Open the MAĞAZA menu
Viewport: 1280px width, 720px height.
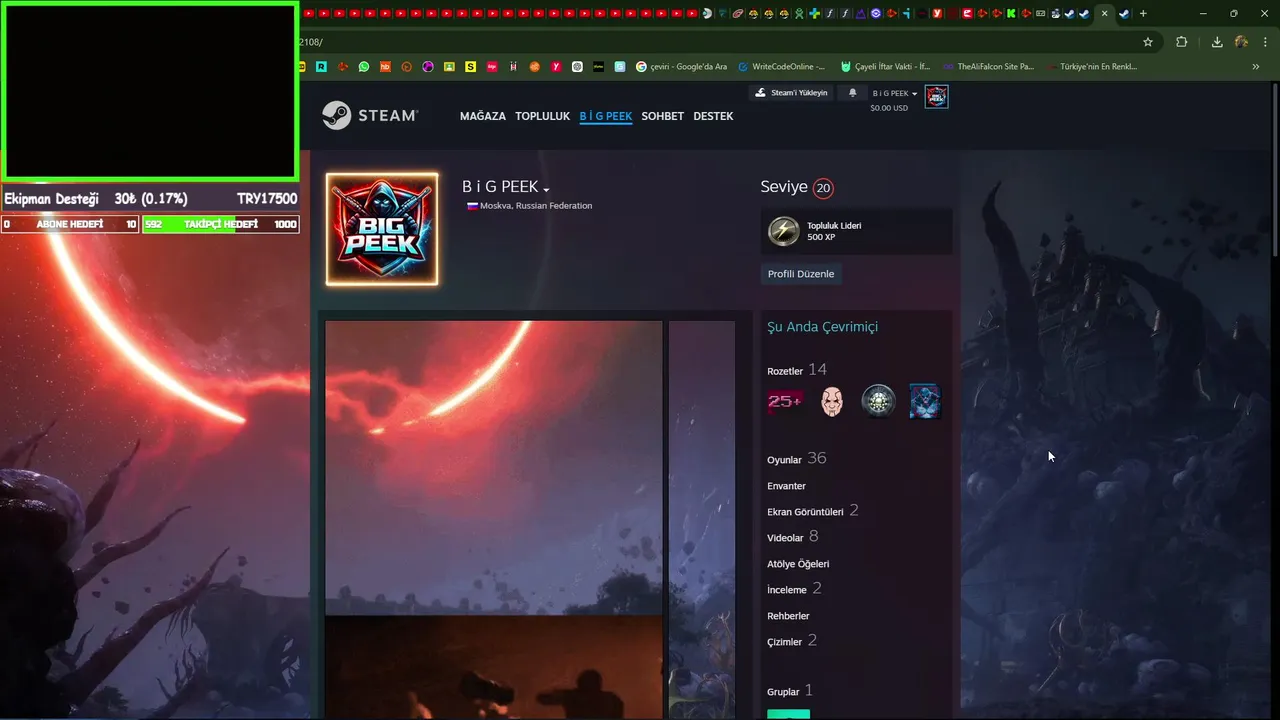click(483, 116)
